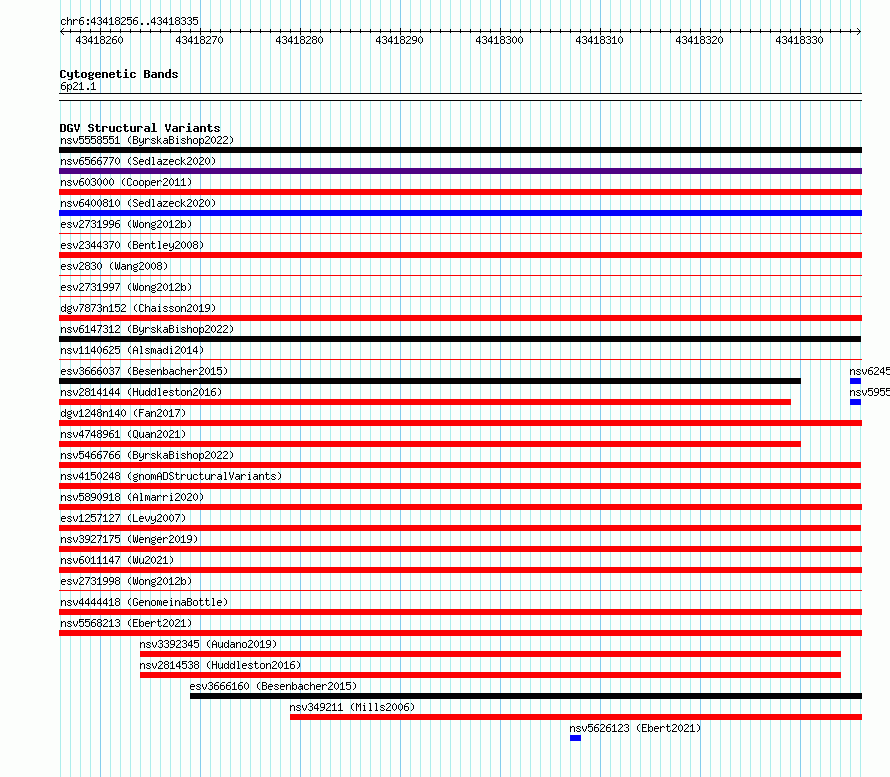The width and height of the screenshot is (890, 777).
Task: Click the purple nsv6566770 variant bar
Action: coord(460,171)
